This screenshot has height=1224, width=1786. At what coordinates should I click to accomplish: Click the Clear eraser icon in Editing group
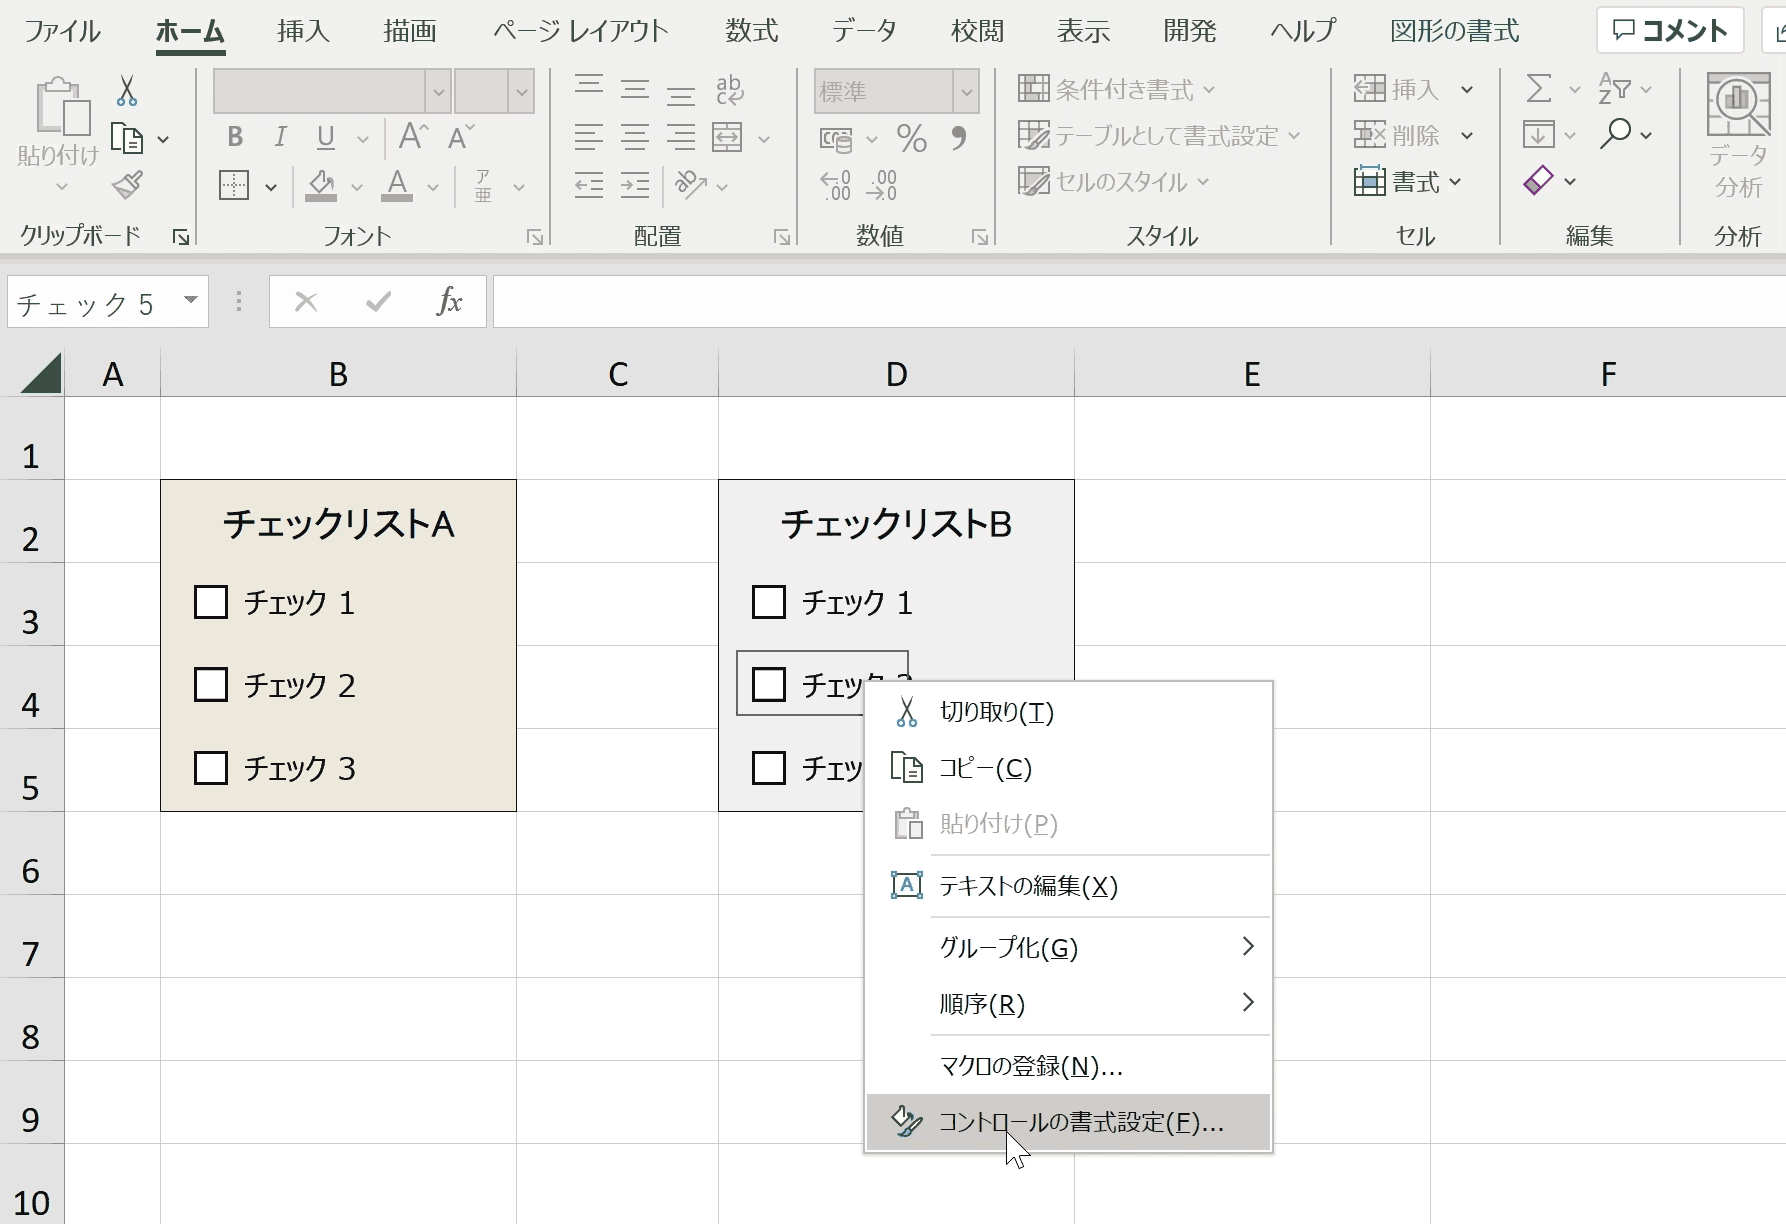coord(1539,181)
